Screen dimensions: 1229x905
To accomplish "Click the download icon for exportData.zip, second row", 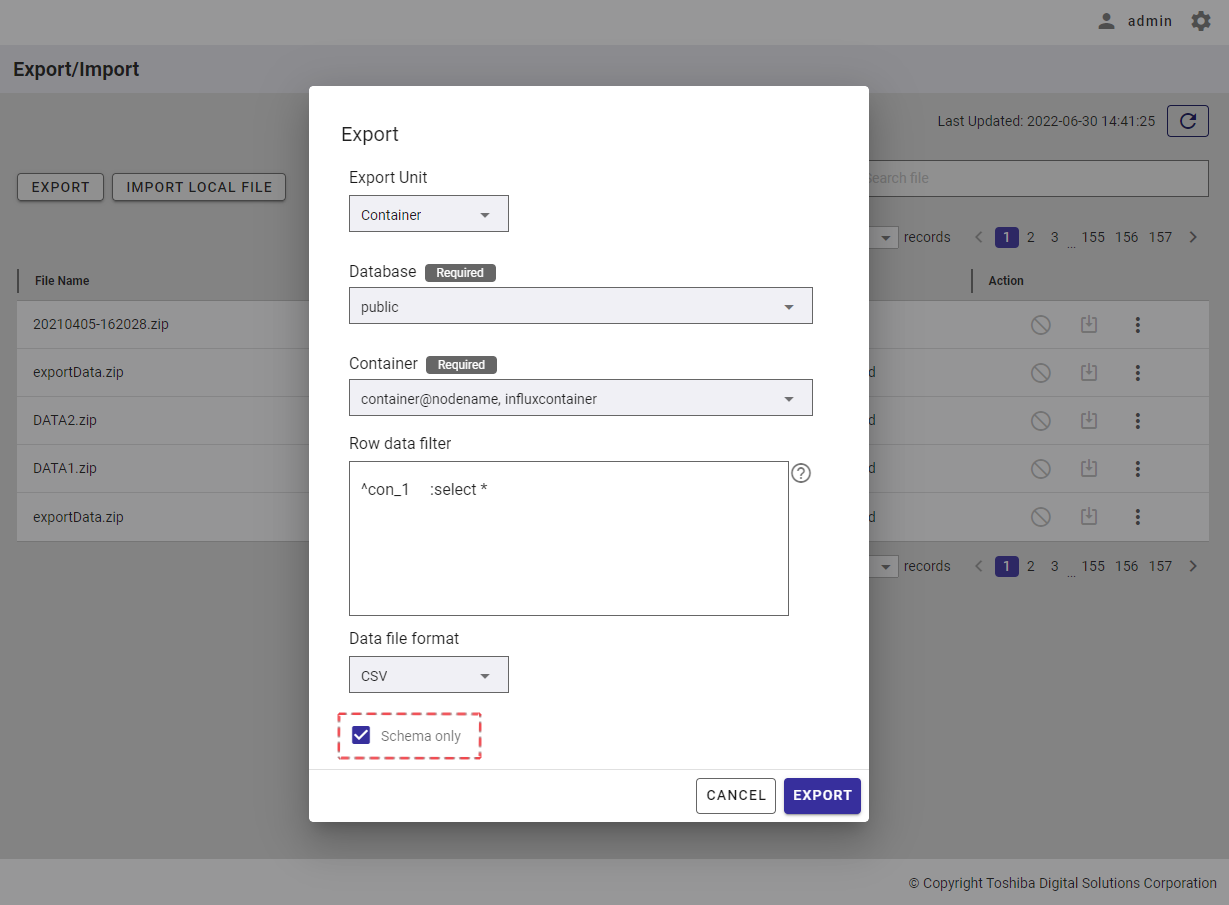I will pyautogui.click(x=1089, y=372).
